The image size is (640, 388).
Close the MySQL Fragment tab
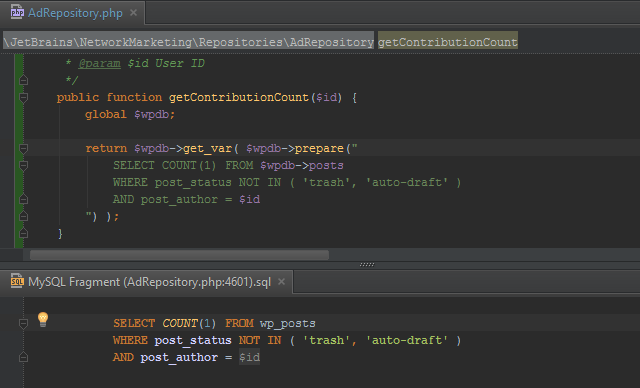point(281,282)
